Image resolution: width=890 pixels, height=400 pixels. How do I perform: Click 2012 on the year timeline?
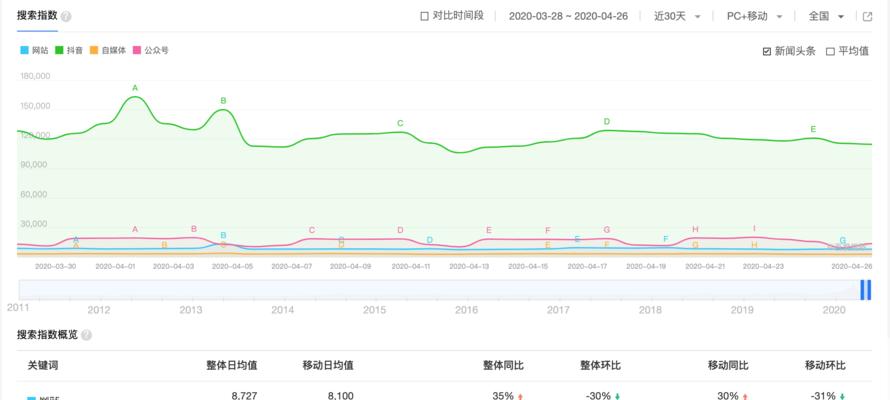click(99, 310)
